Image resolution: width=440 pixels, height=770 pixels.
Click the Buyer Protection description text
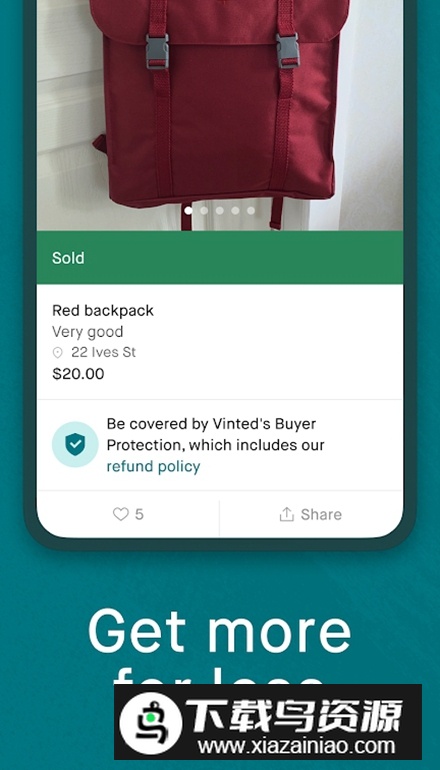point(216,444)
